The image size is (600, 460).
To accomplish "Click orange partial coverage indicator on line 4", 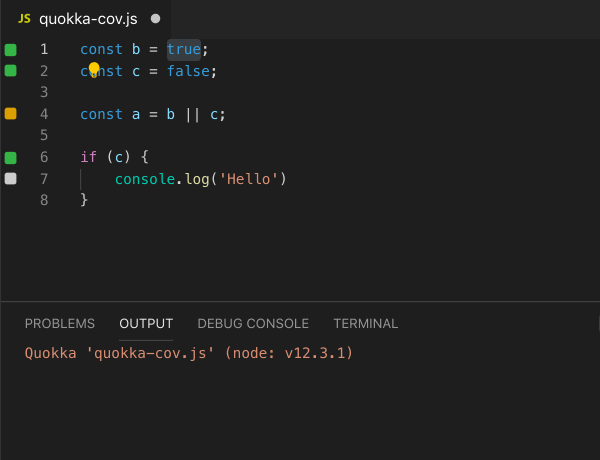I will click(10, 114).
